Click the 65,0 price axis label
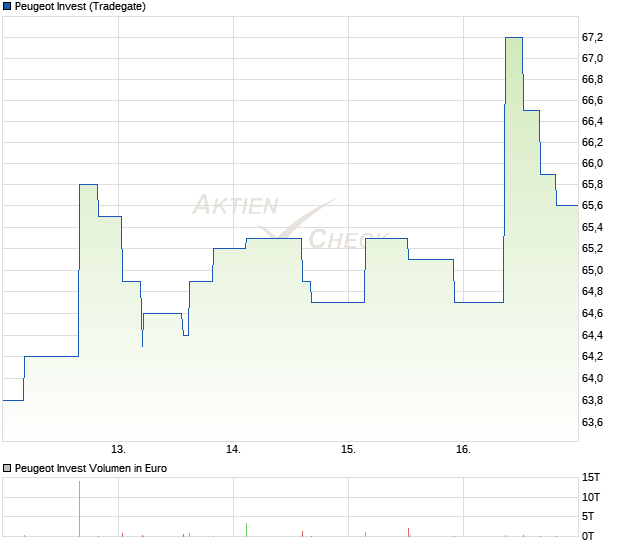 pyautogui.click(x=592, y=270)
